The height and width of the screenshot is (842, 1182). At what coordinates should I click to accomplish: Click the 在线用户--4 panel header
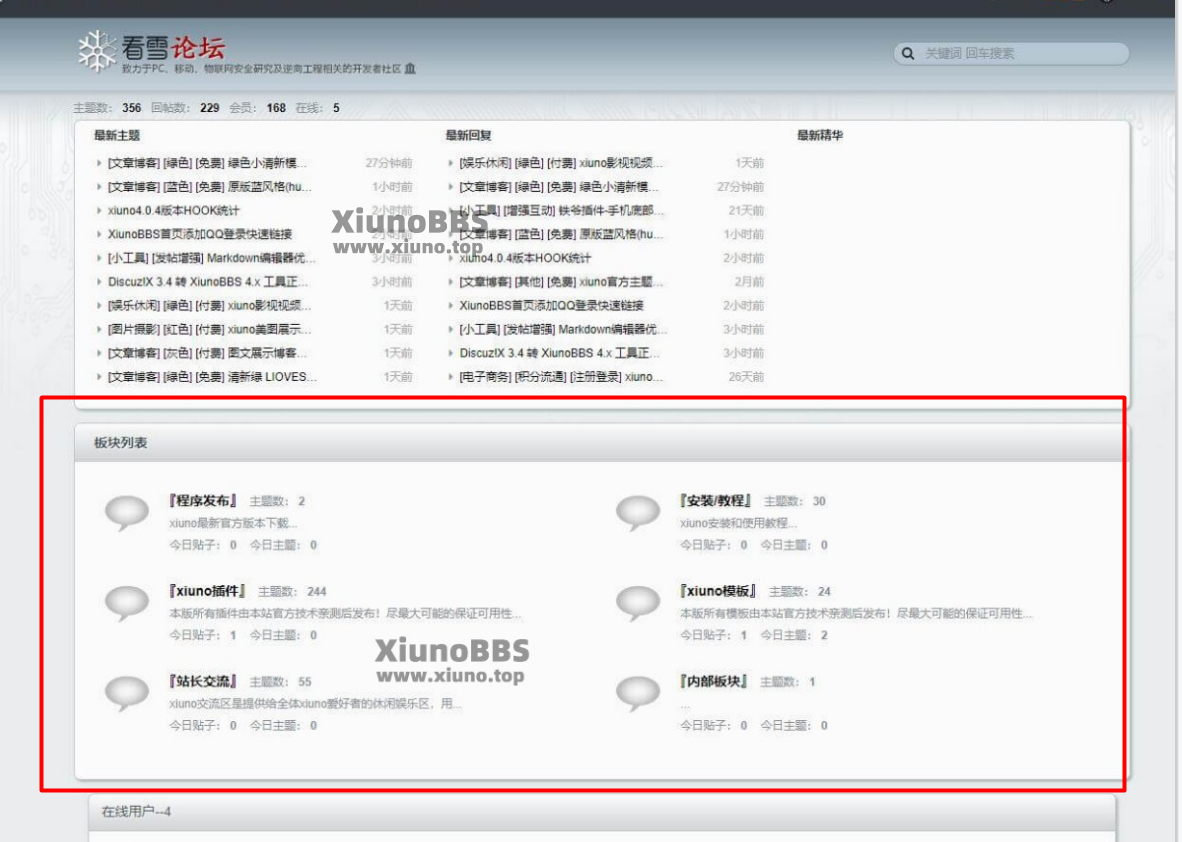tap(602, 812)
